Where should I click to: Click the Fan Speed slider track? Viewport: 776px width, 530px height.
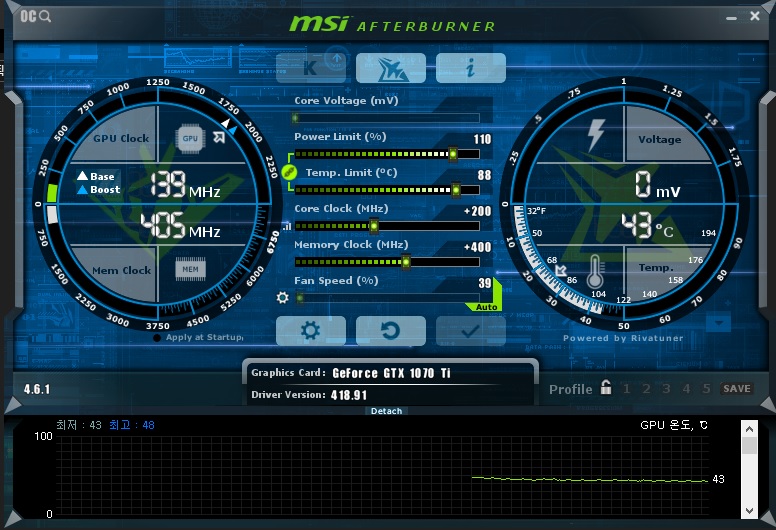click(388, 298)
